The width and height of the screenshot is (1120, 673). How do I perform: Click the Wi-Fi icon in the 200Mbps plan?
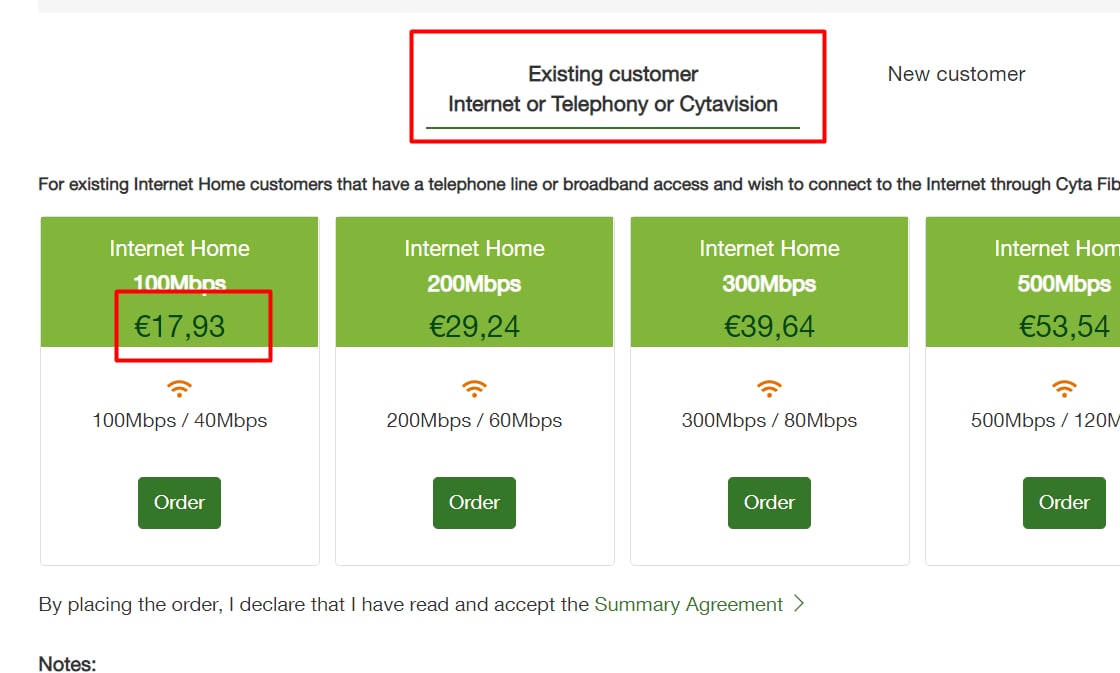[474, 388]
